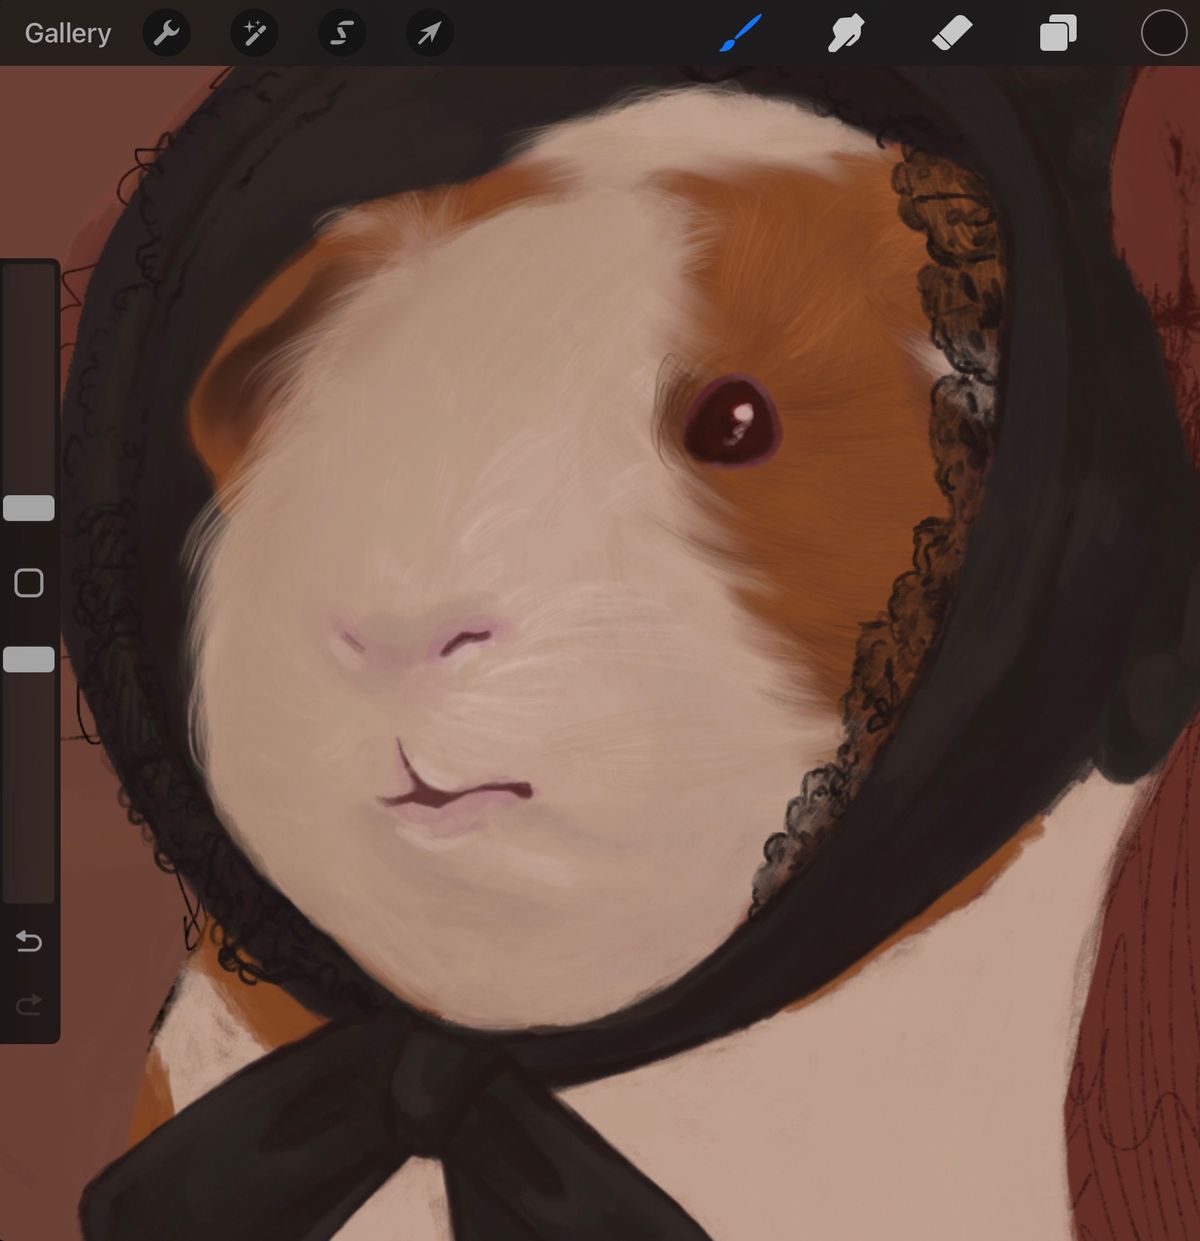Screen dimensions: 1200x1241
Task: Open the Layers panel
Action: (1058, 34)
